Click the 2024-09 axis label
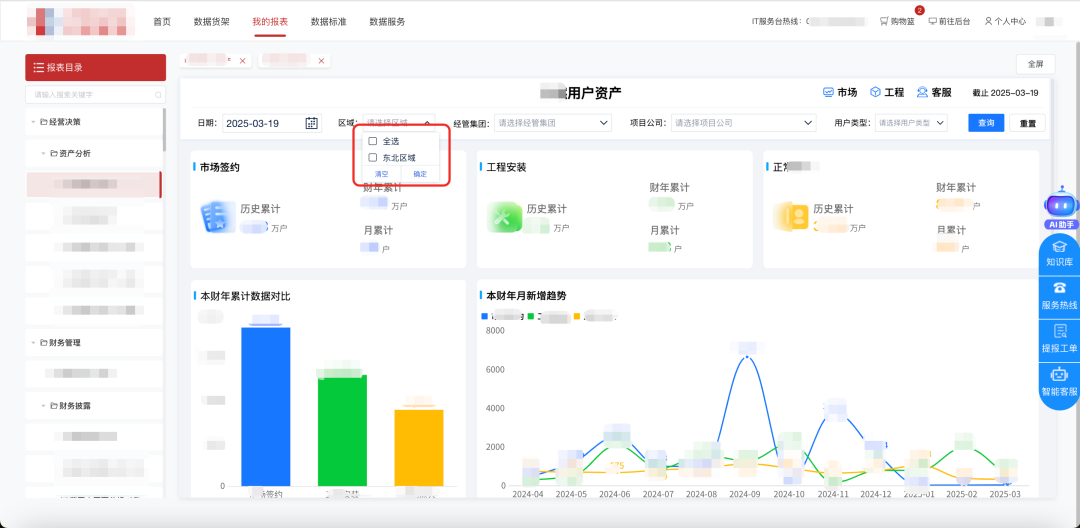 [744, 494]
